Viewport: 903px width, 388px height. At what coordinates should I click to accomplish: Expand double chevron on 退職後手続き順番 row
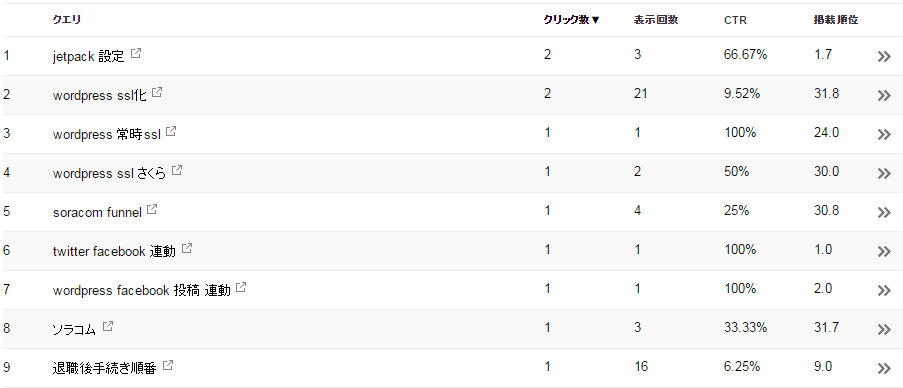(884, 368)
